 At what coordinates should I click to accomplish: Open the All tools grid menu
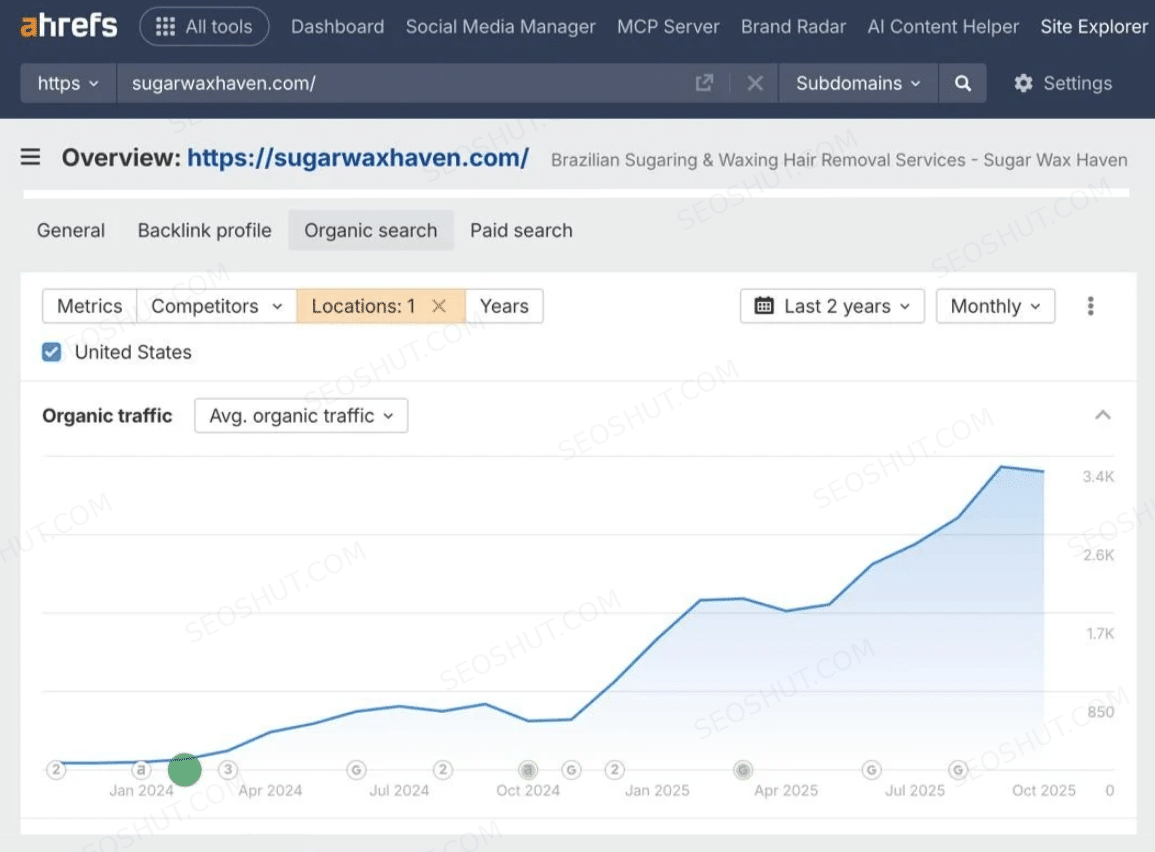click(x=204, y=27)
